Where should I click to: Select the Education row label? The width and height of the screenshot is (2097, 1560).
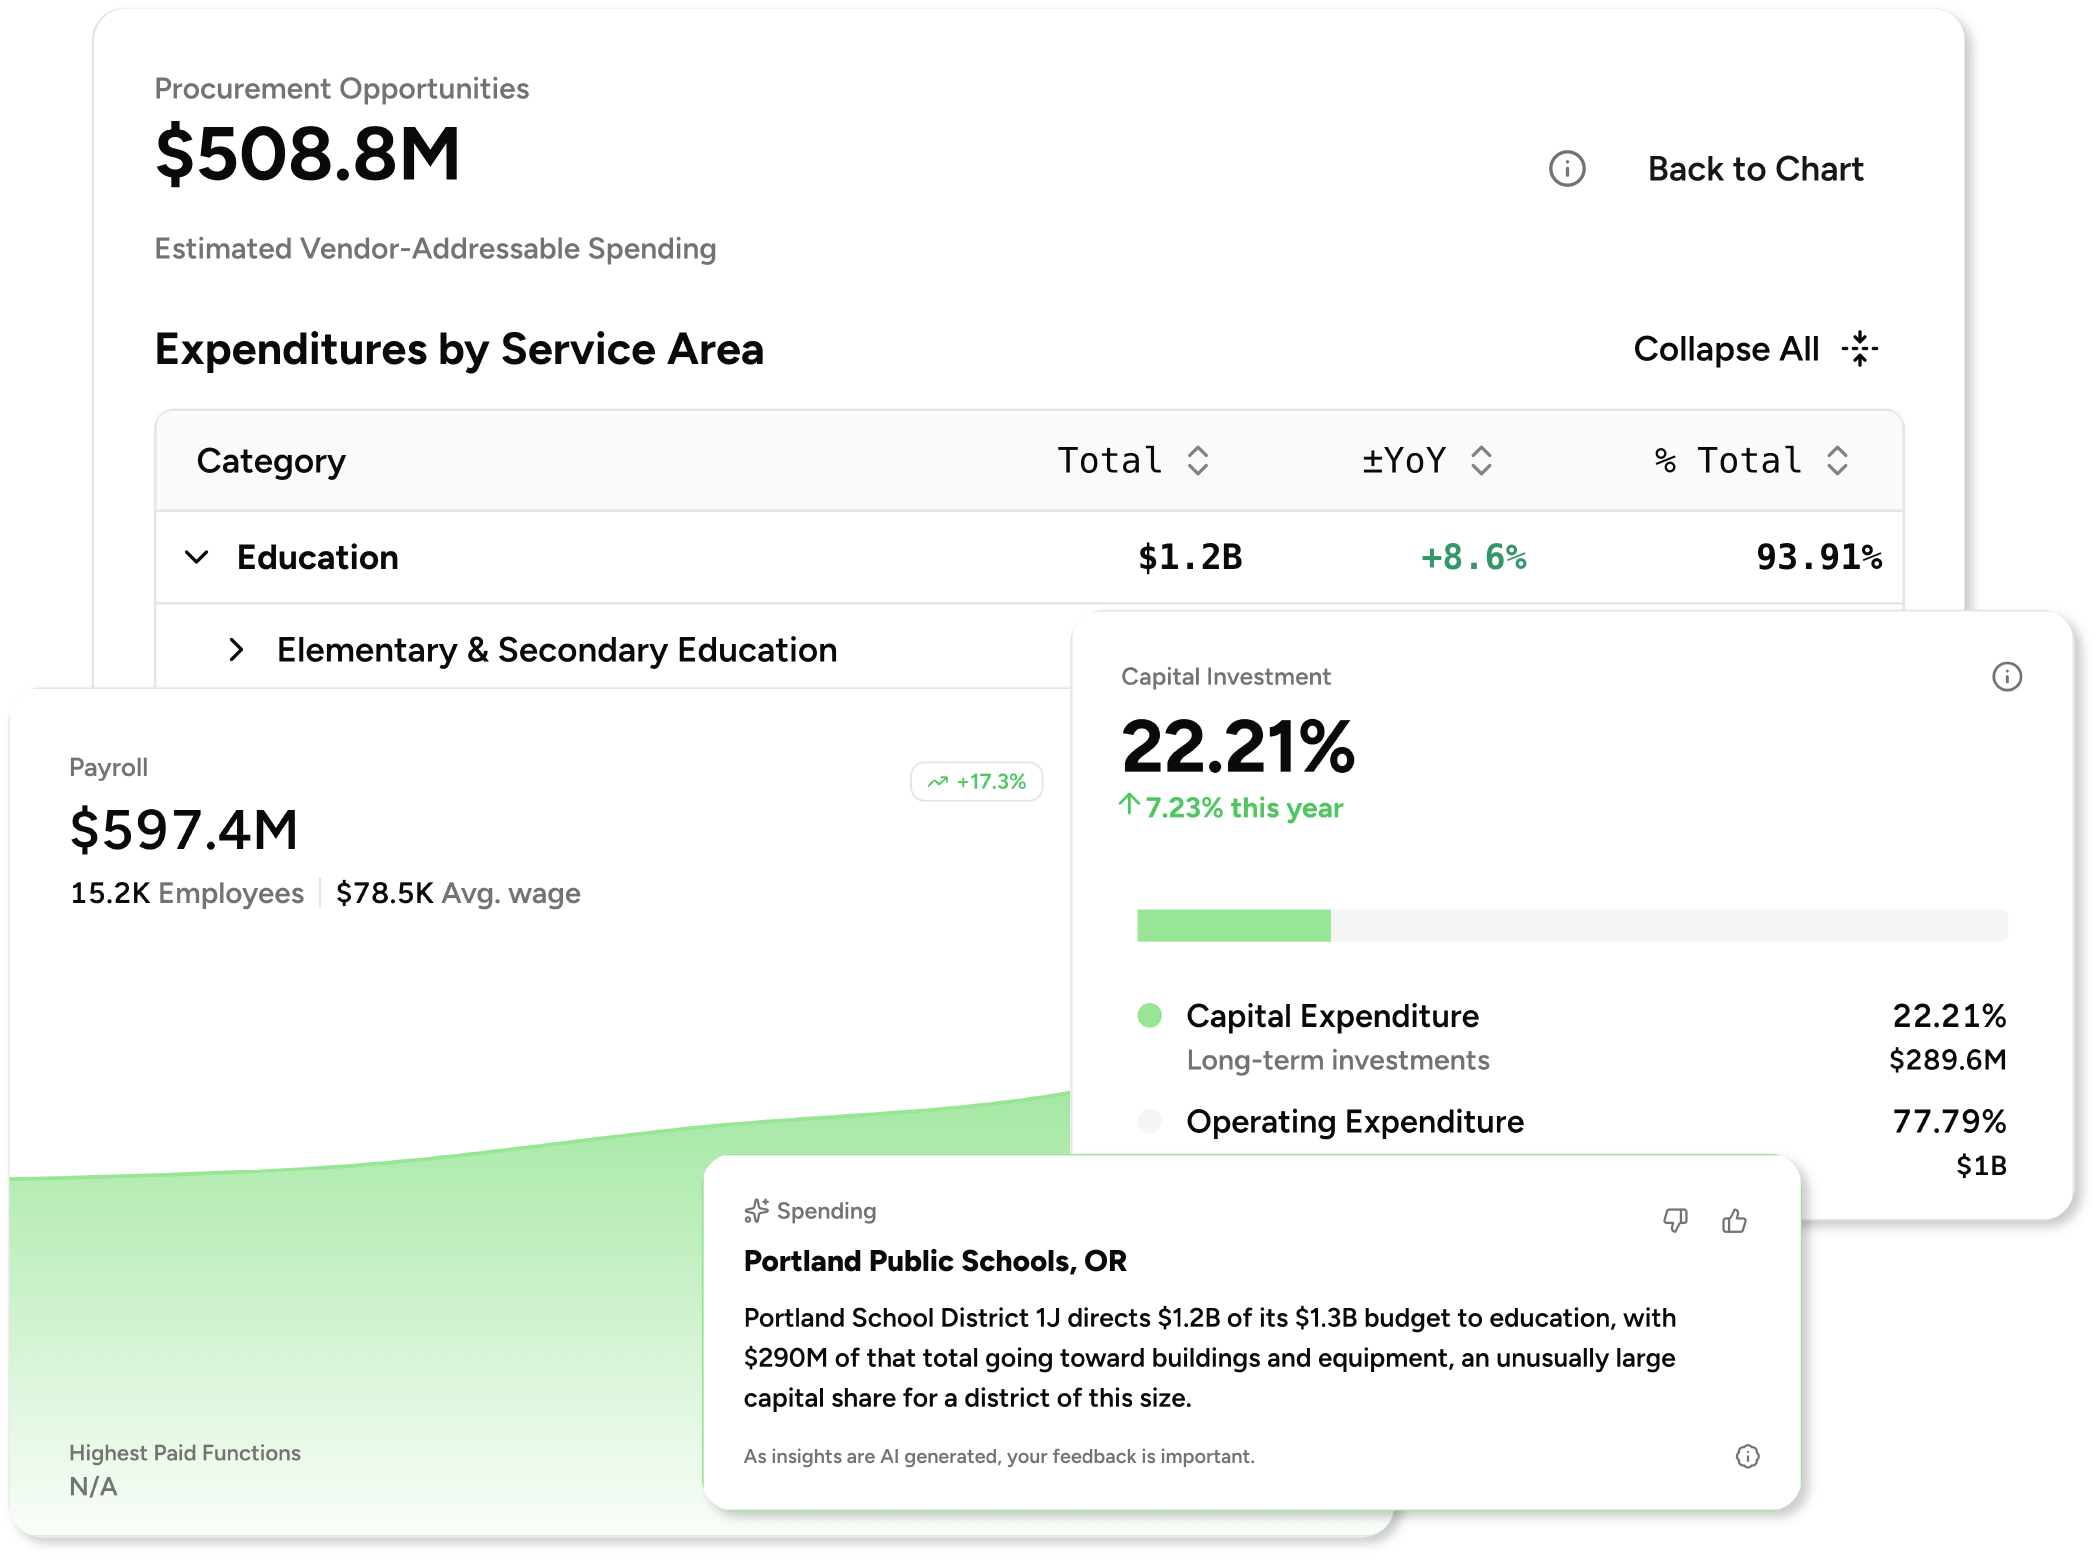(x=317, y=557)
